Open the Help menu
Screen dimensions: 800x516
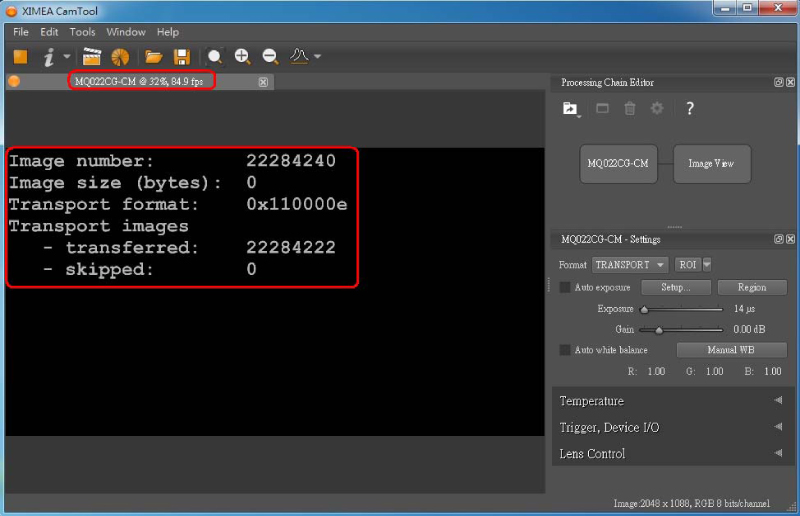(167, 32)
